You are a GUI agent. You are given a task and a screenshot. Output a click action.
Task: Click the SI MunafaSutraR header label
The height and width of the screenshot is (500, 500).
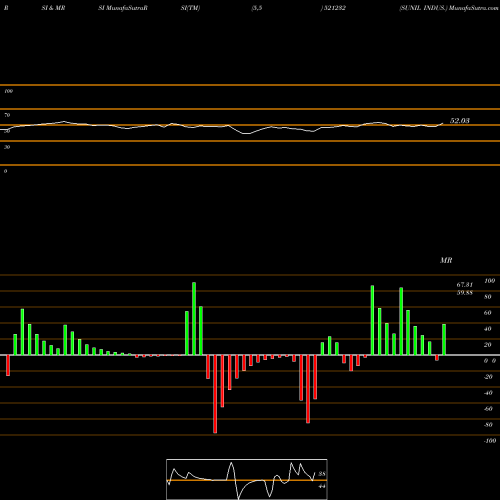pyautogui.click(x=123, y=8)
